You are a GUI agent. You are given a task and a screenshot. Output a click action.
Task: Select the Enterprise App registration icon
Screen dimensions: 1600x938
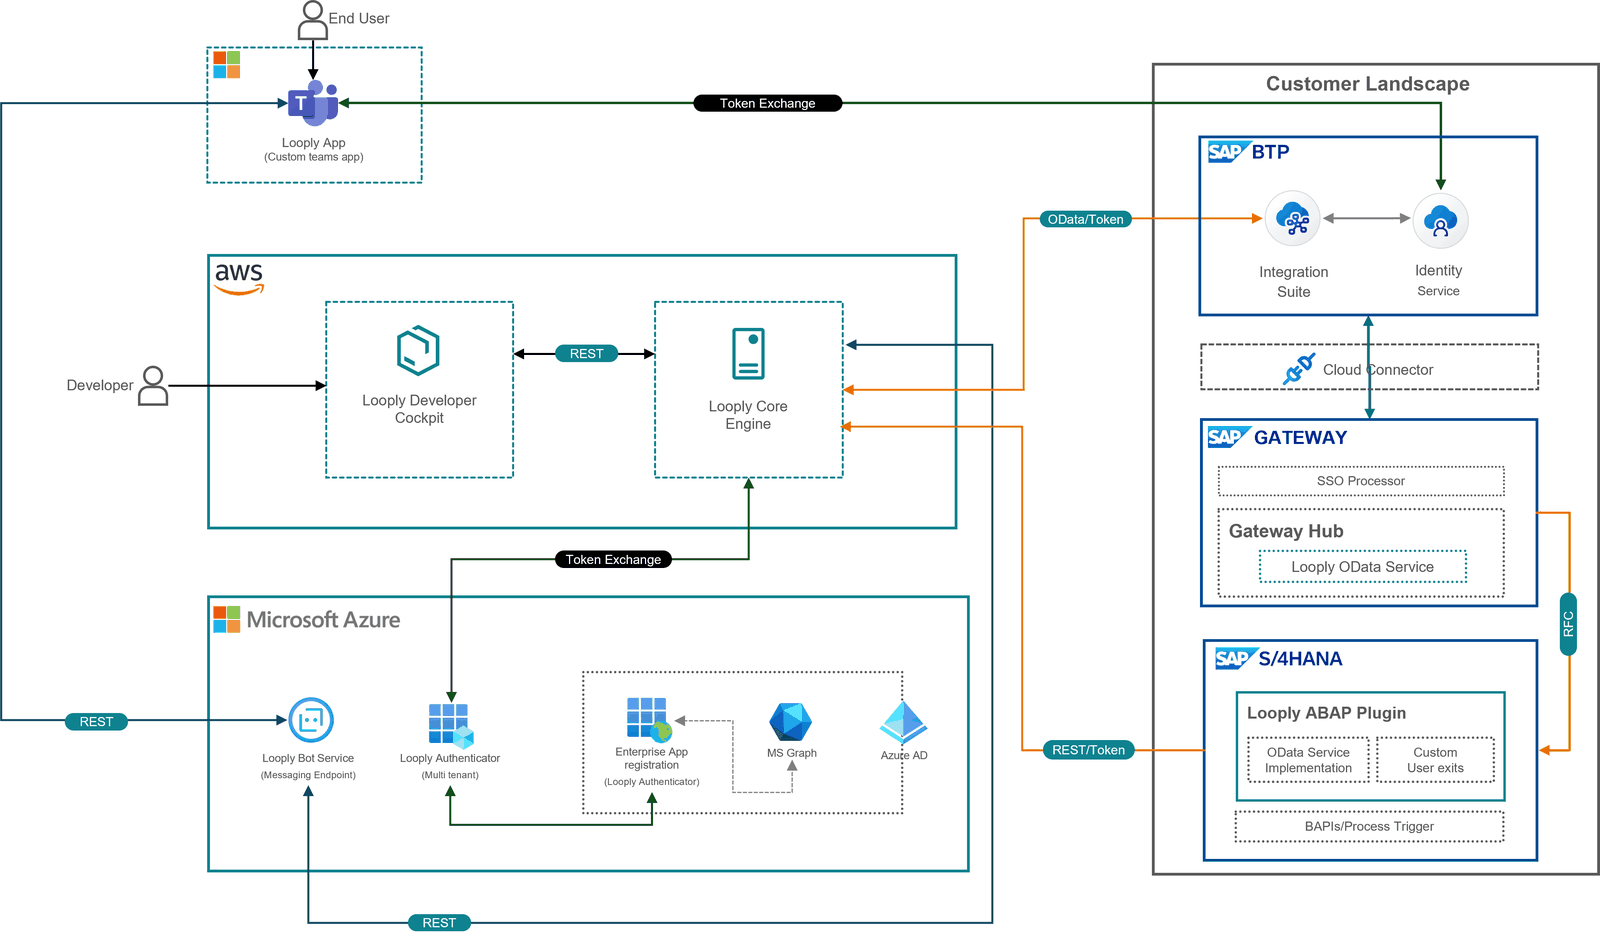click(x=649, y=719)
